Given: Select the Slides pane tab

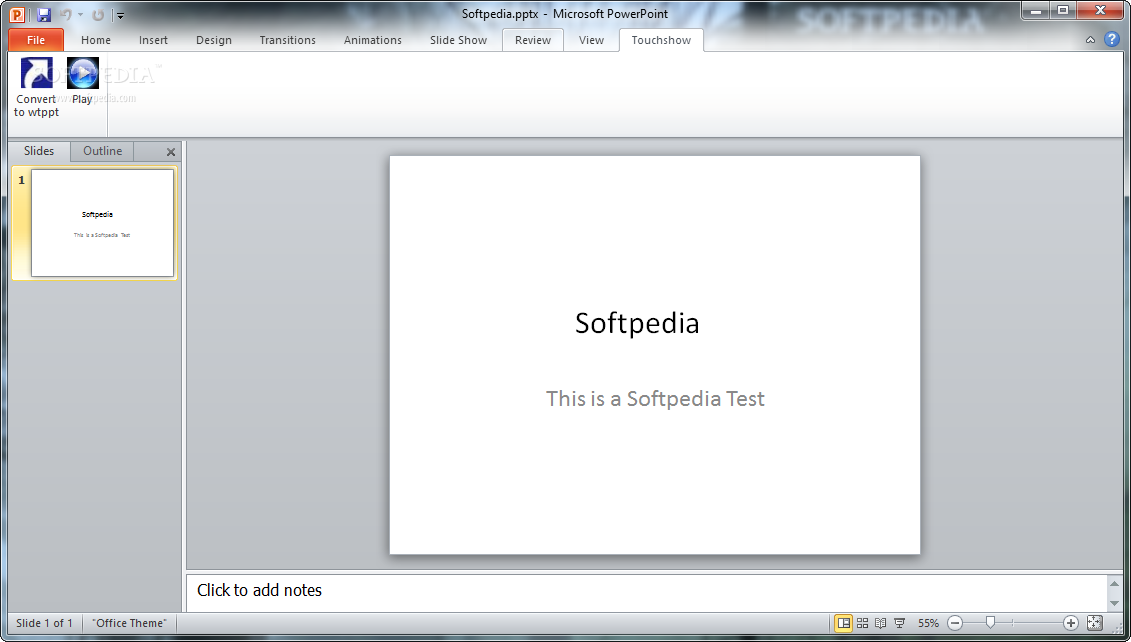Looking at the screenshot, I should click(39, 151).
